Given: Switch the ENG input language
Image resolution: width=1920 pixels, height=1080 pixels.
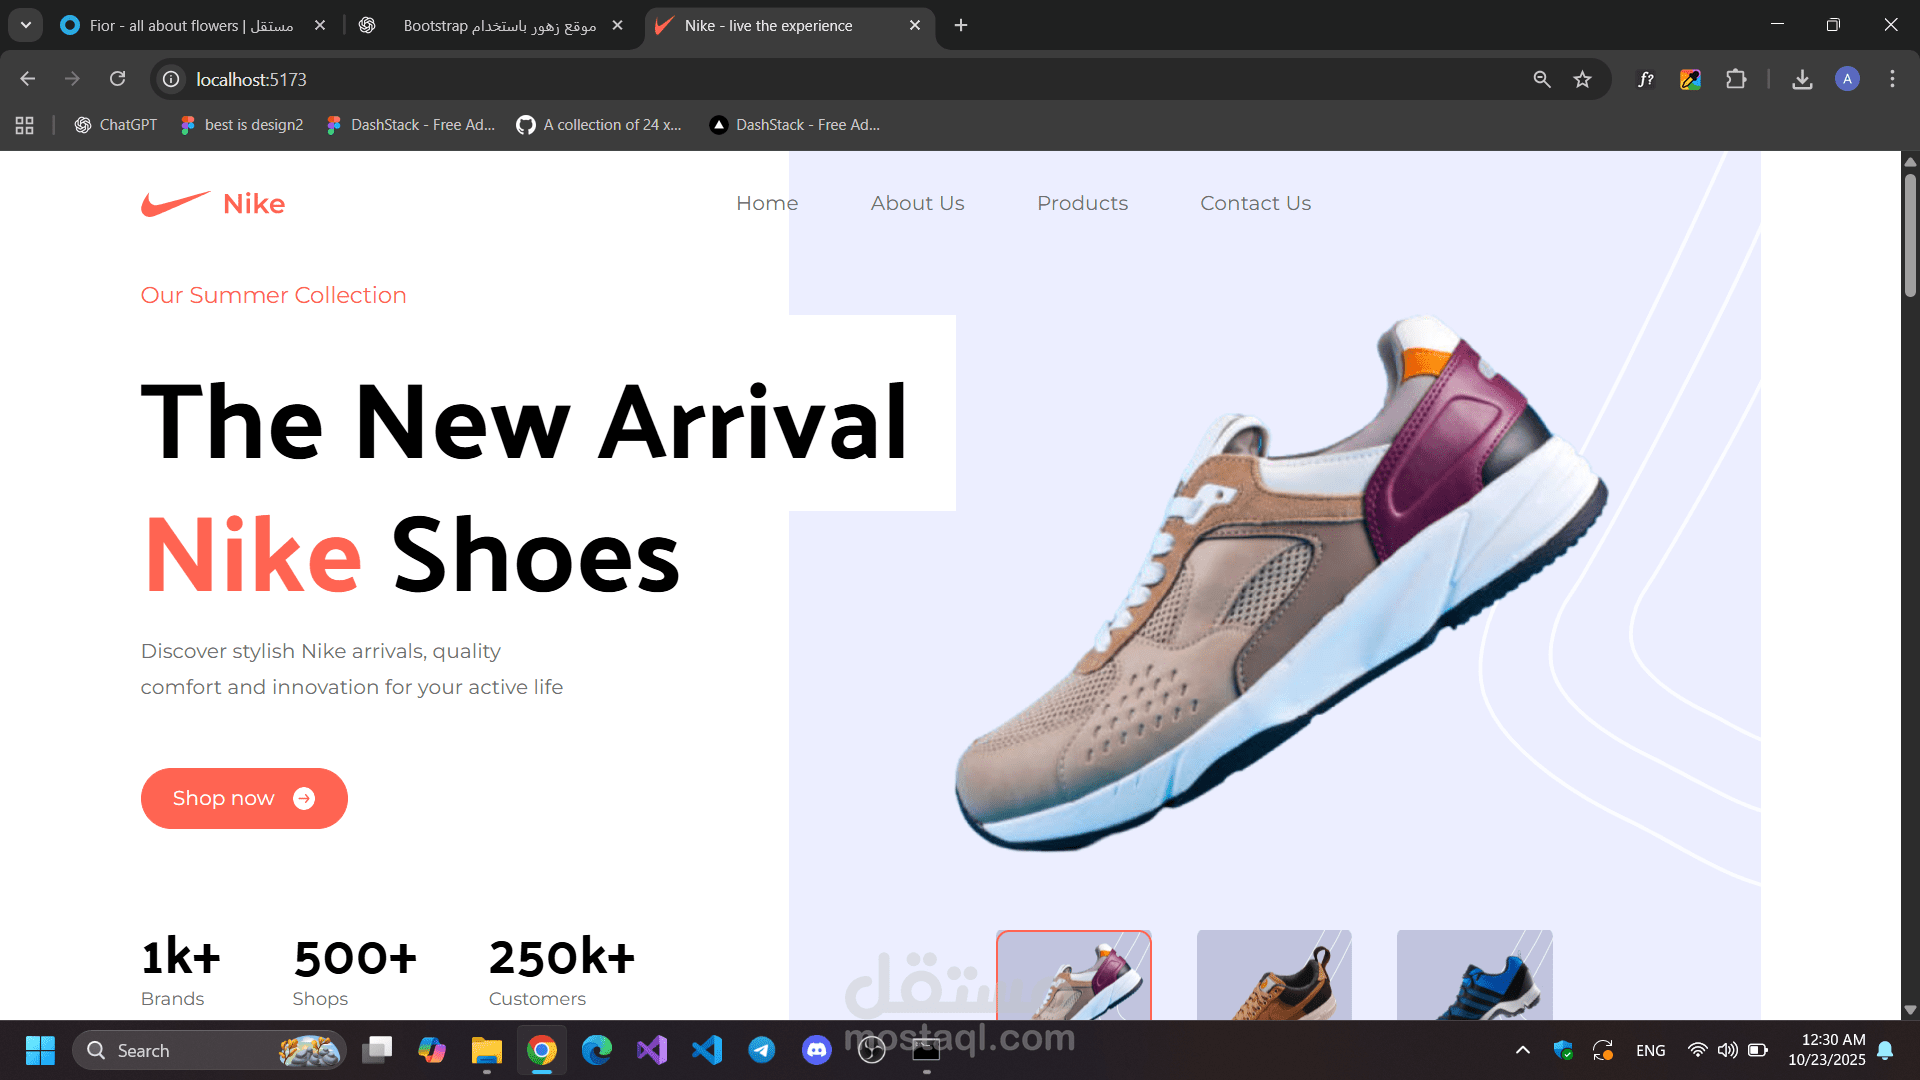Looking at the screenshot, I should [1651, 1050].
